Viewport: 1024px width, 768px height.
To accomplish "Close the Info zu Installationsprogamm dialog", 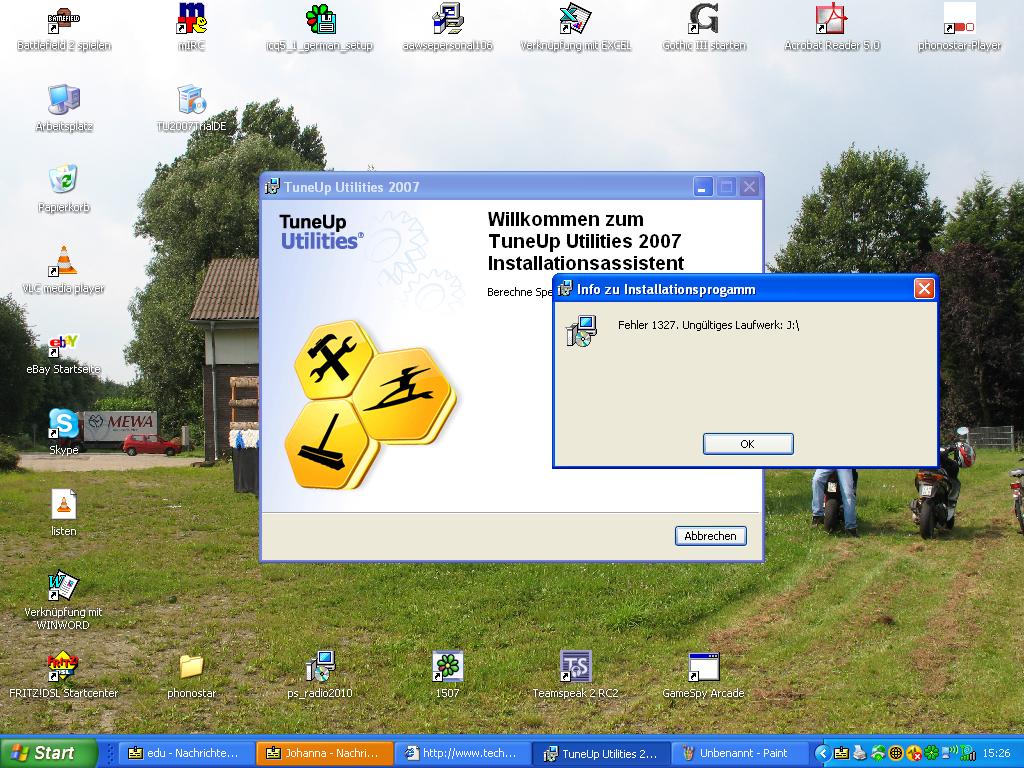I will [924, 289].
